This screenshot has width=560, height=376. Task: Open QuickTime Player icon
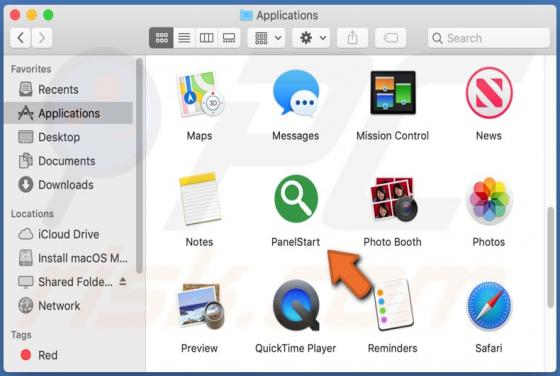pyautogui.click(x=296, y=306)
